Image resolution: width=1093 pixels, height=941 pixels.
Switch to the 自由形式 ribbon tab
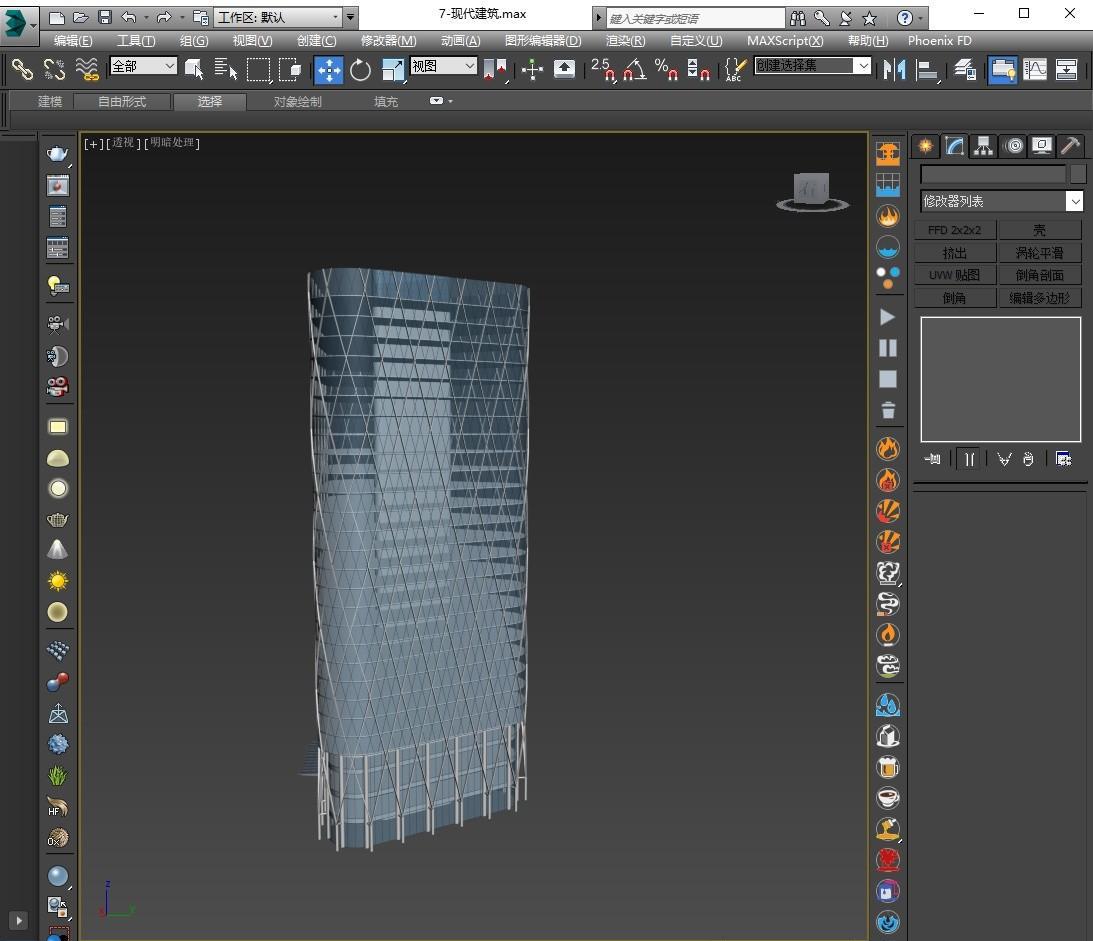pos(122,102)
